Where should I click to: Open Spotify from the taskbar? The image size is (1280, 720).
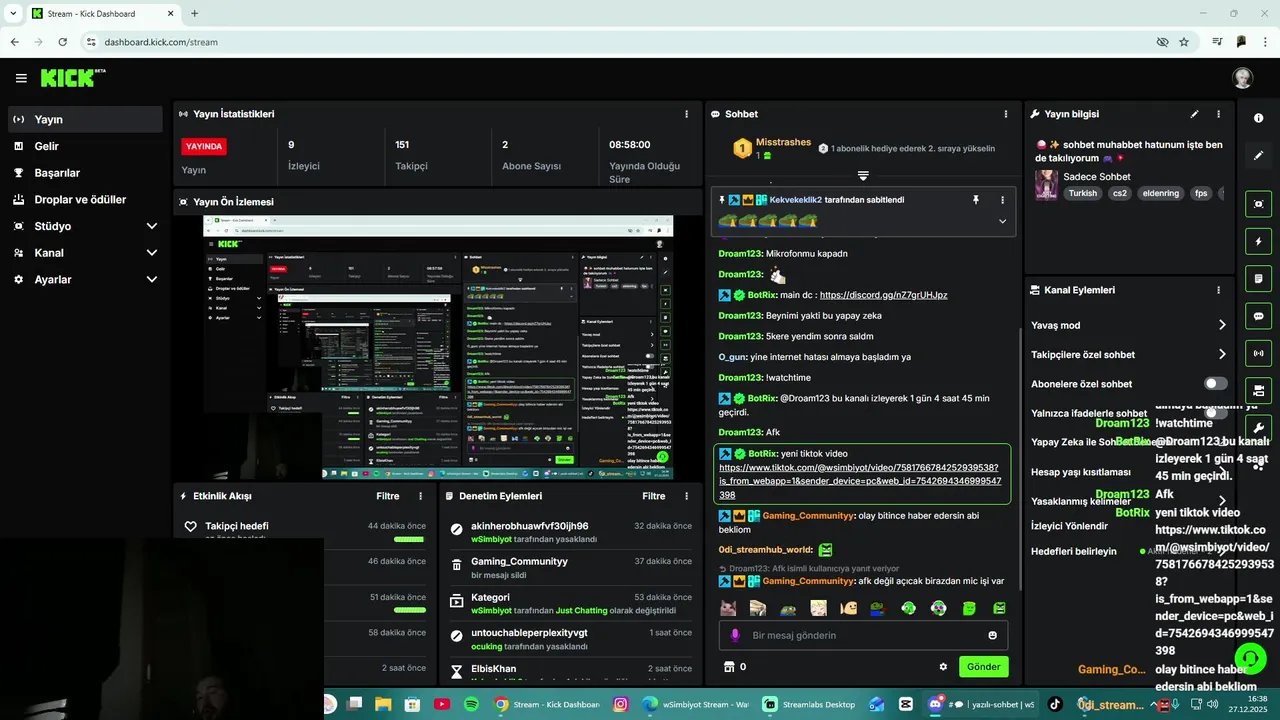coord(471,704)
